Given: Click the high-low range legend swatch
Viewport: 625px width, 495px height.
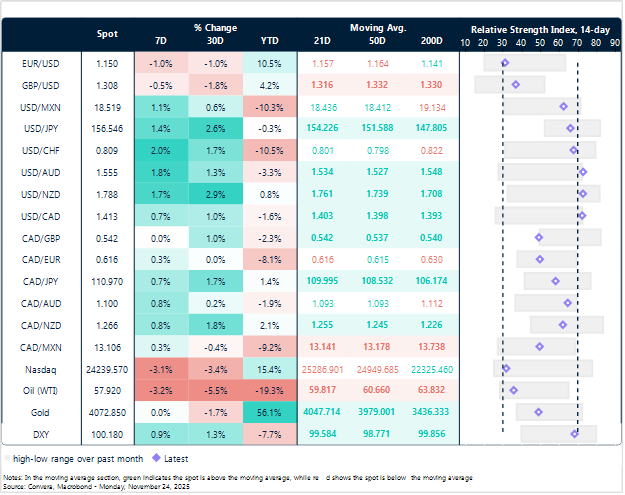Looking at the screenshot, I should [x=9, y=458].
